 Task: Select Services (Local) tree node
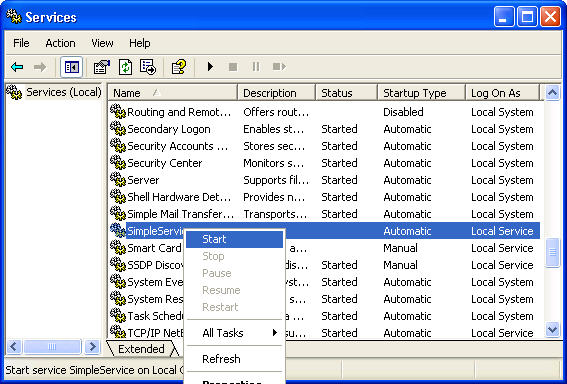tap(63, 93)
